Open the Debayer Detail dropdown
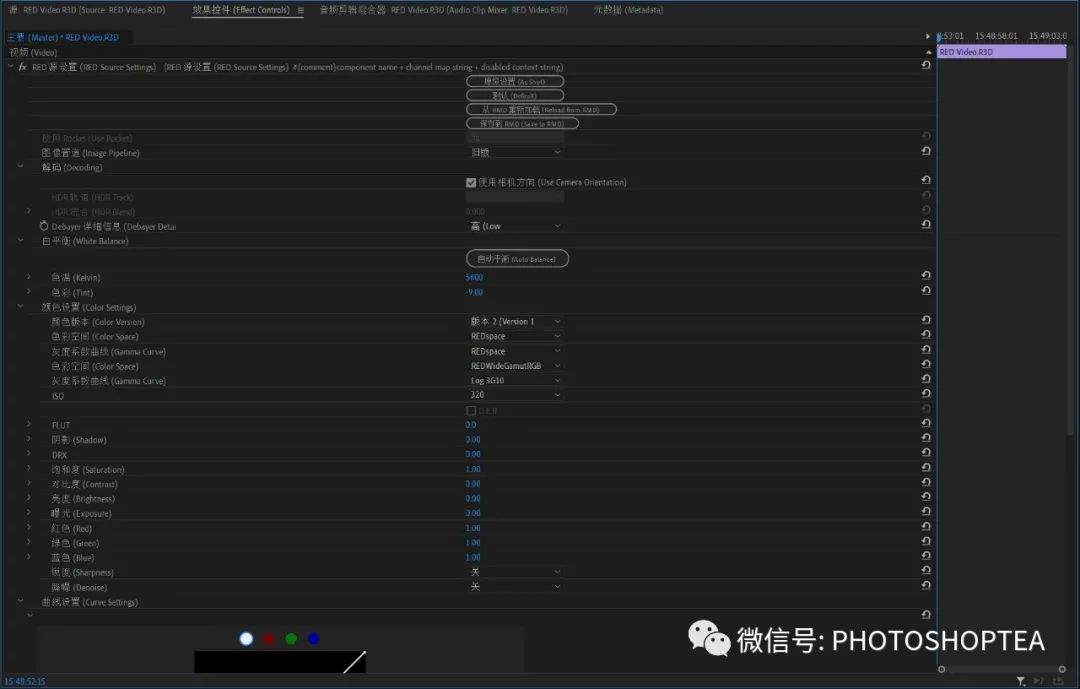Image resolution: width=1080 pixels, height=689 pixels. coord(515,226)
